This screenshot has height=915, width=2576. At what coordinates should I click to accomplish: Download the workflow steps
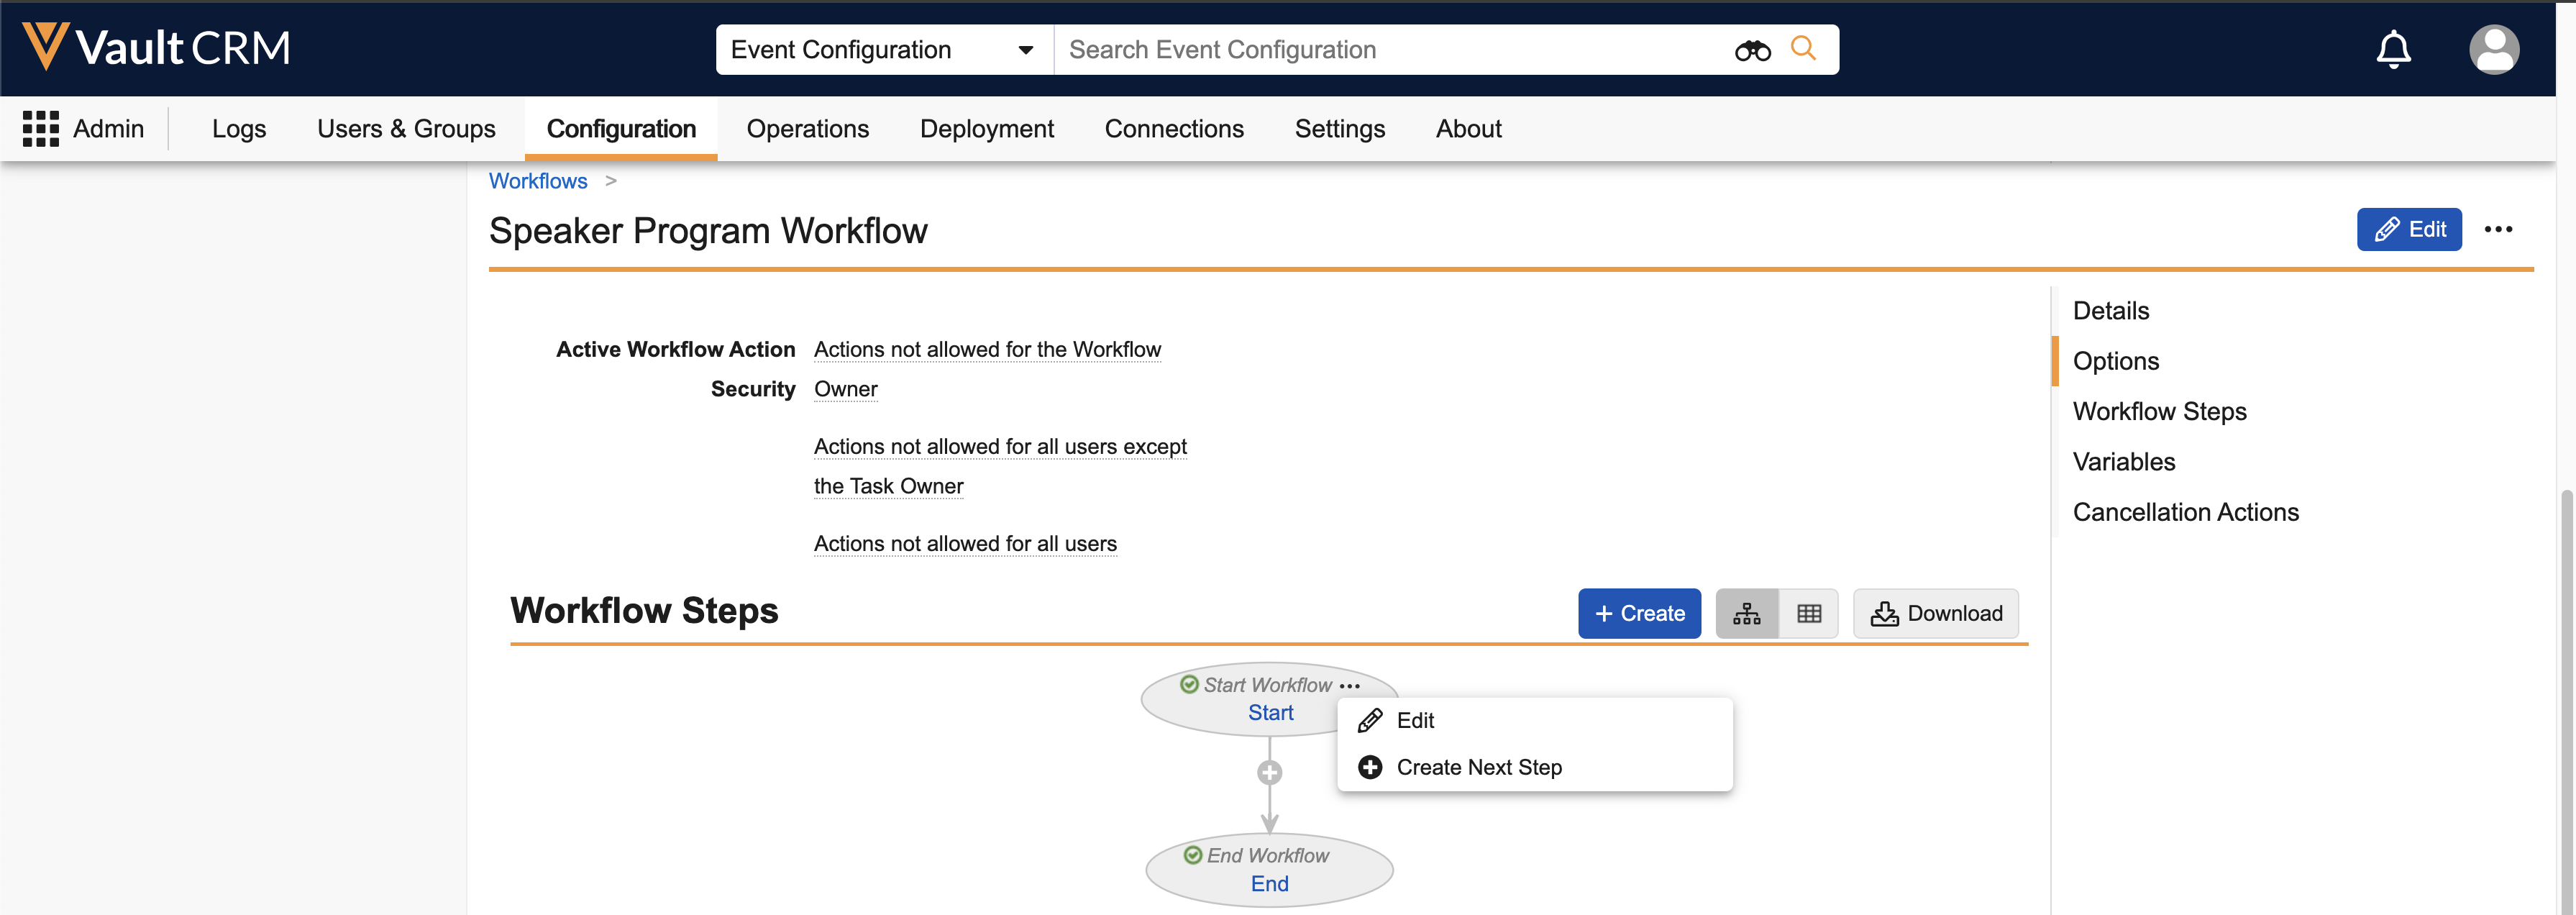(x=1935, y=613)
